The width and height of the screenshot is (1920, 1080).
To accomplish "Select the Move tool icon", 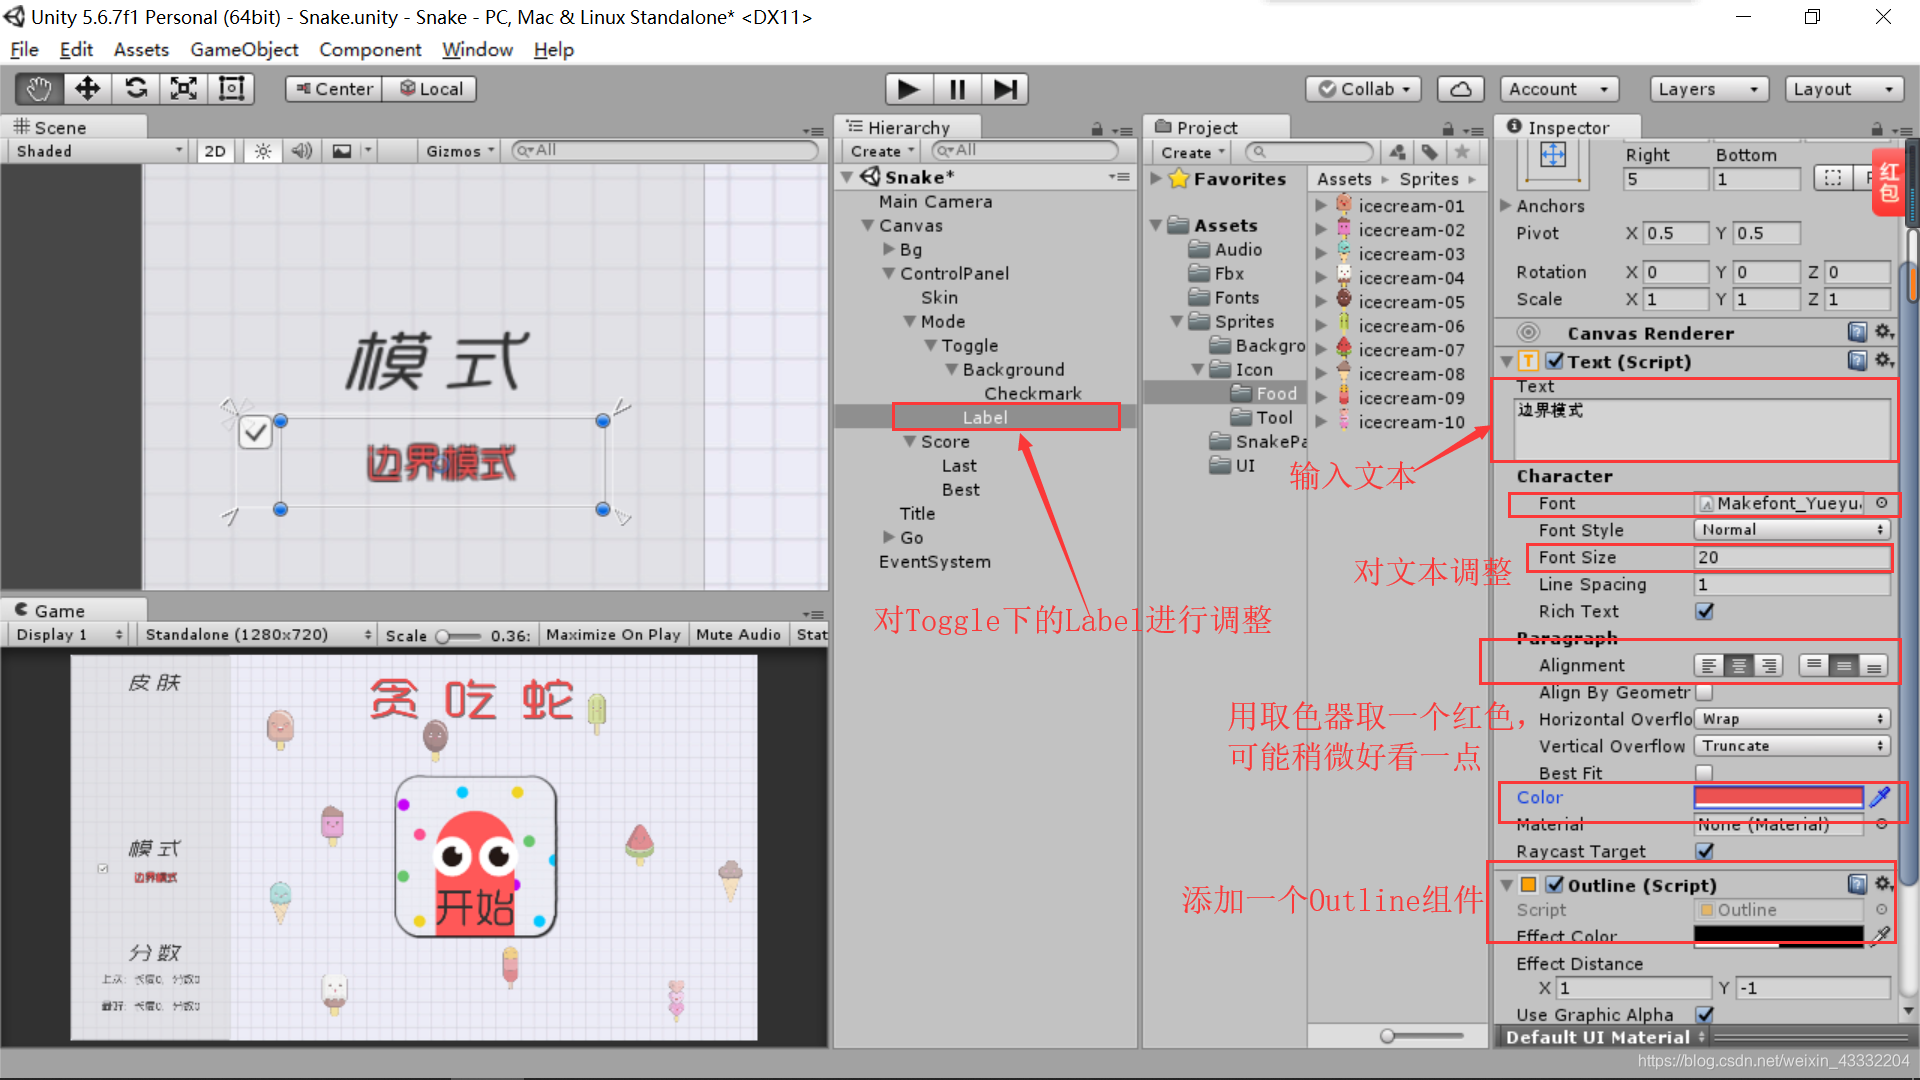I will [86, 87].
